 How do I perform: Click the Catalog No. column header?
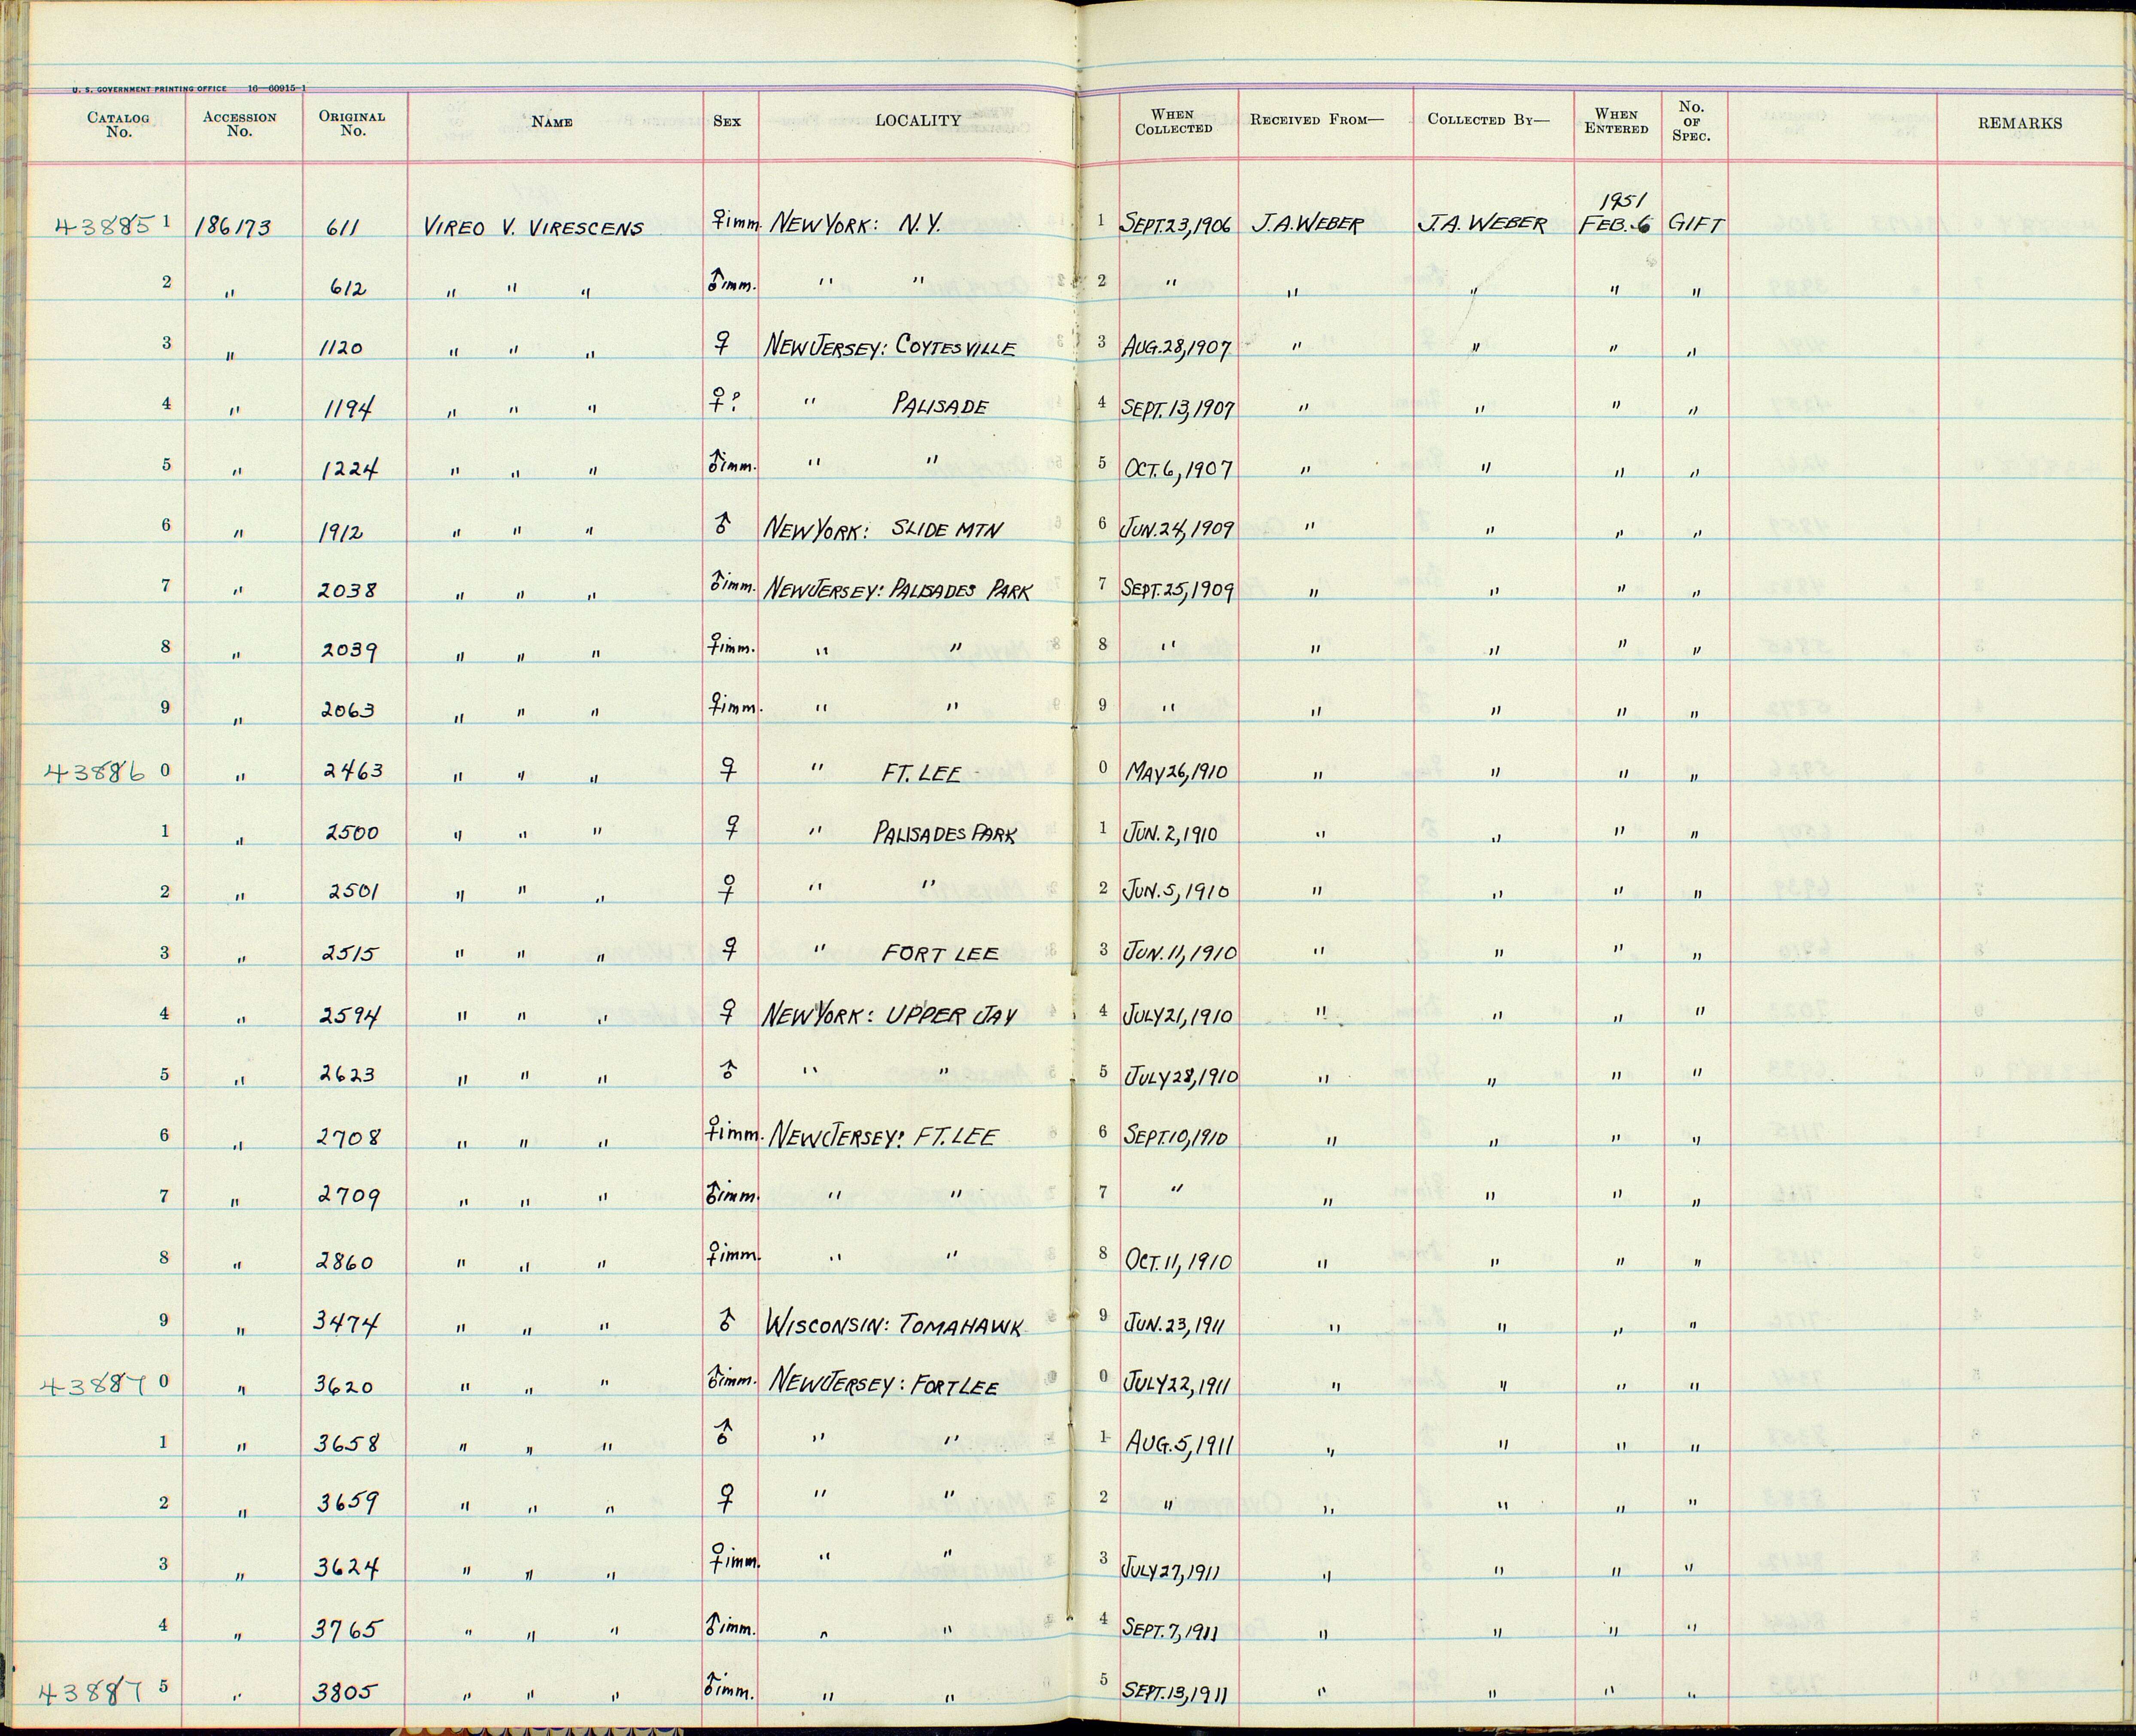tap(118, 124)
